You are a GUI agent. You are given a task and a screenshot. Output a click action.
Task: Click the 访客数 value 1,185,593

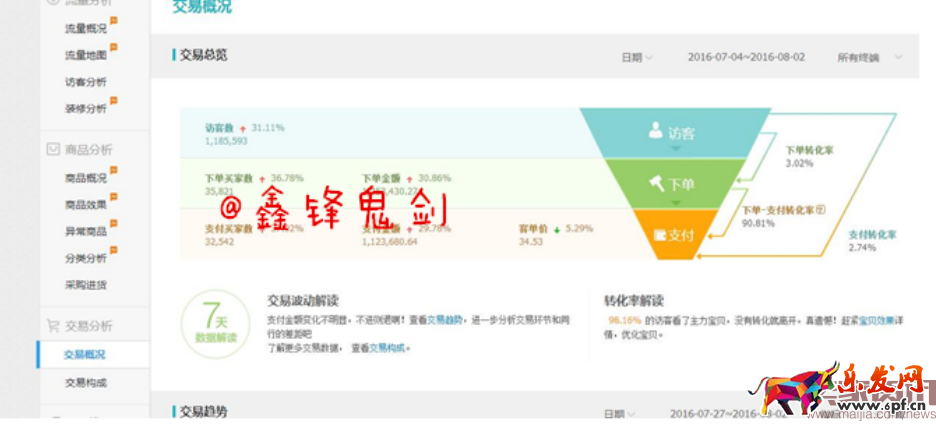click(226, 141)
